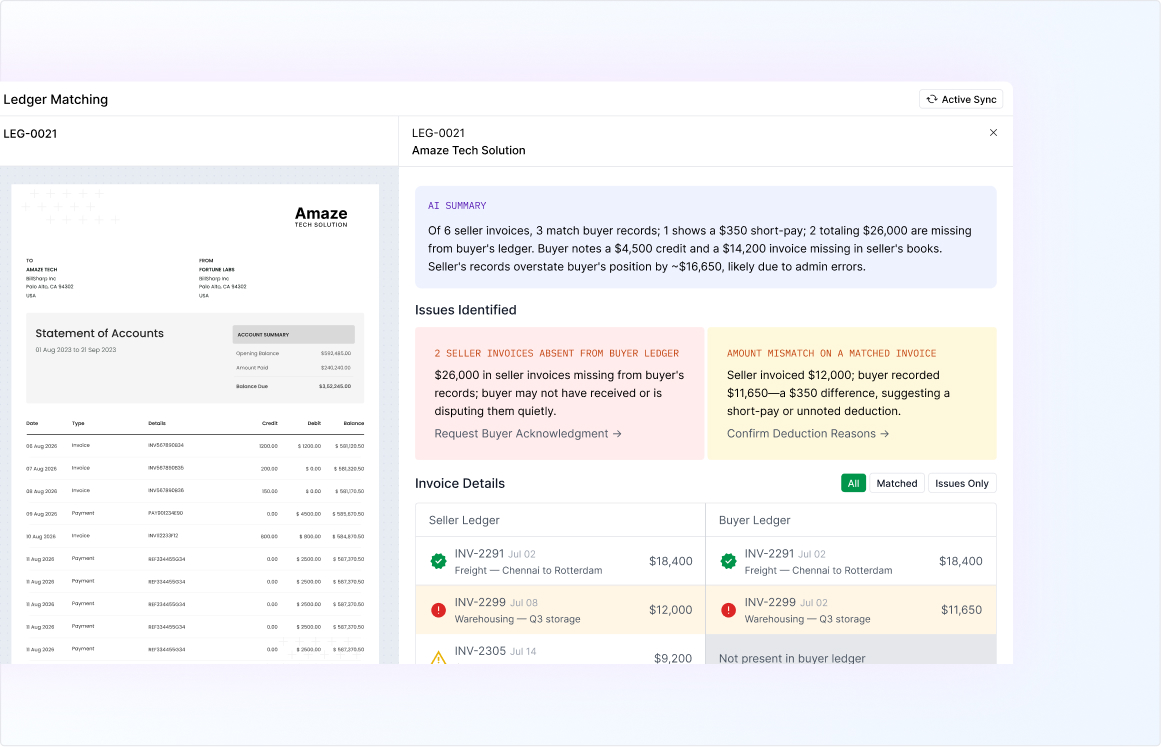The image size is (1161, 747).
Task: Show Issues Only invoices
Action: [x=962, y=483]
